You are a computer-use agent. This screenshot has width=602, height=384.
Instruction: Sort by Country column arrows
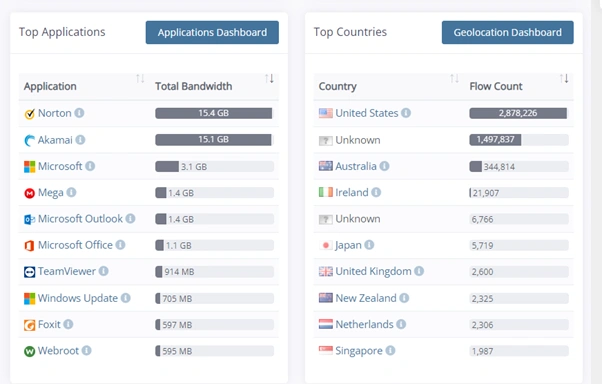[x=454, y=79]
